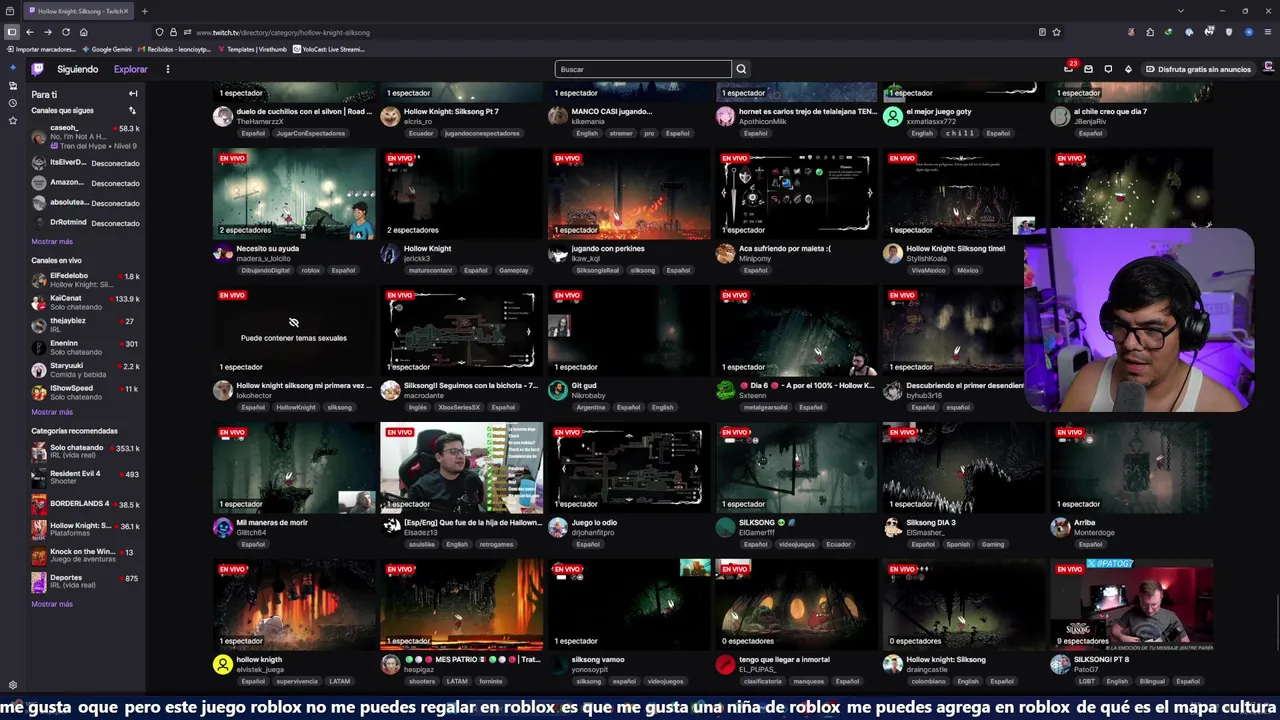Reload the page
Viewport: 1280px width, 720px height.
[65, 32]
